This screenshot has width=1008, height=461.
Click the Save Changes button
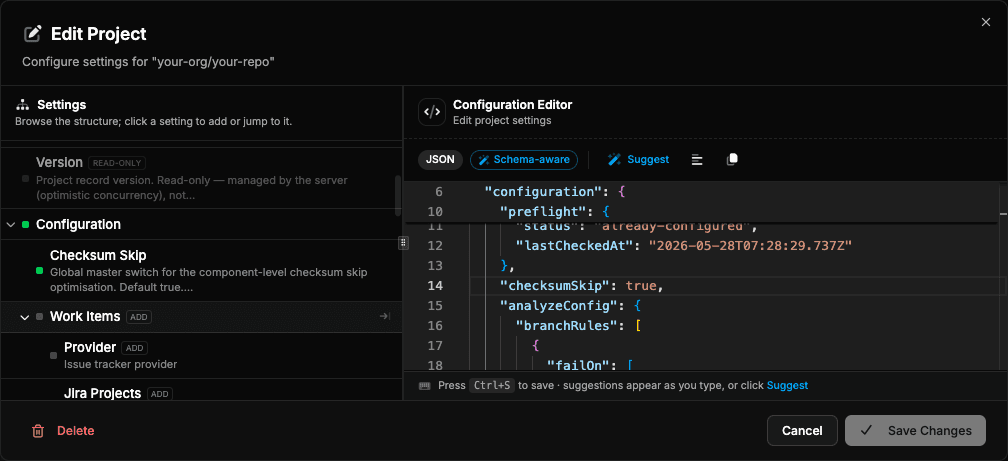click(915, 431)
